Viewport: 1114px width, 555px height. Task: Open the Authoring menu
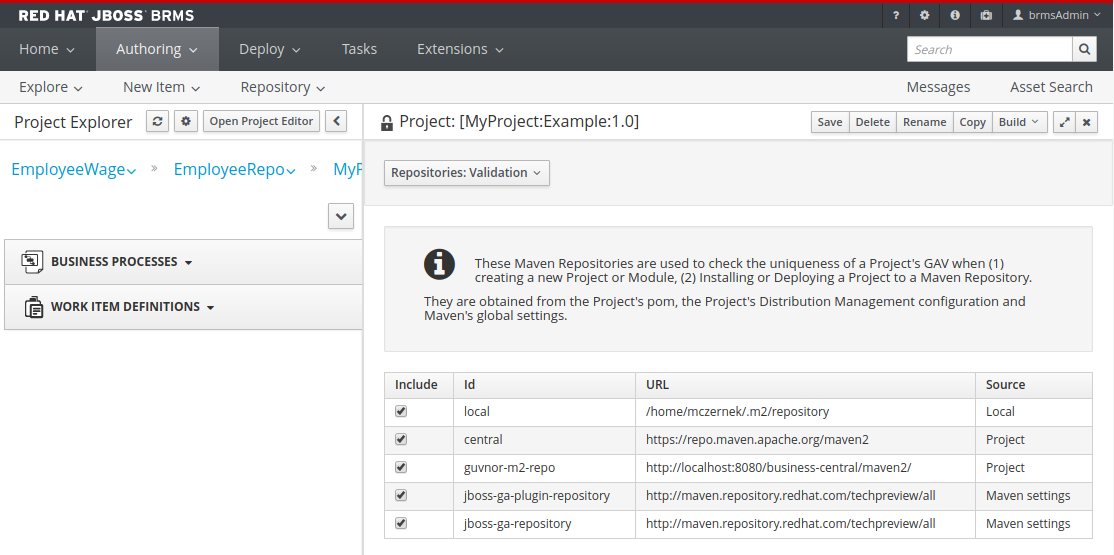pyautogui.click(x=157, y=49)
